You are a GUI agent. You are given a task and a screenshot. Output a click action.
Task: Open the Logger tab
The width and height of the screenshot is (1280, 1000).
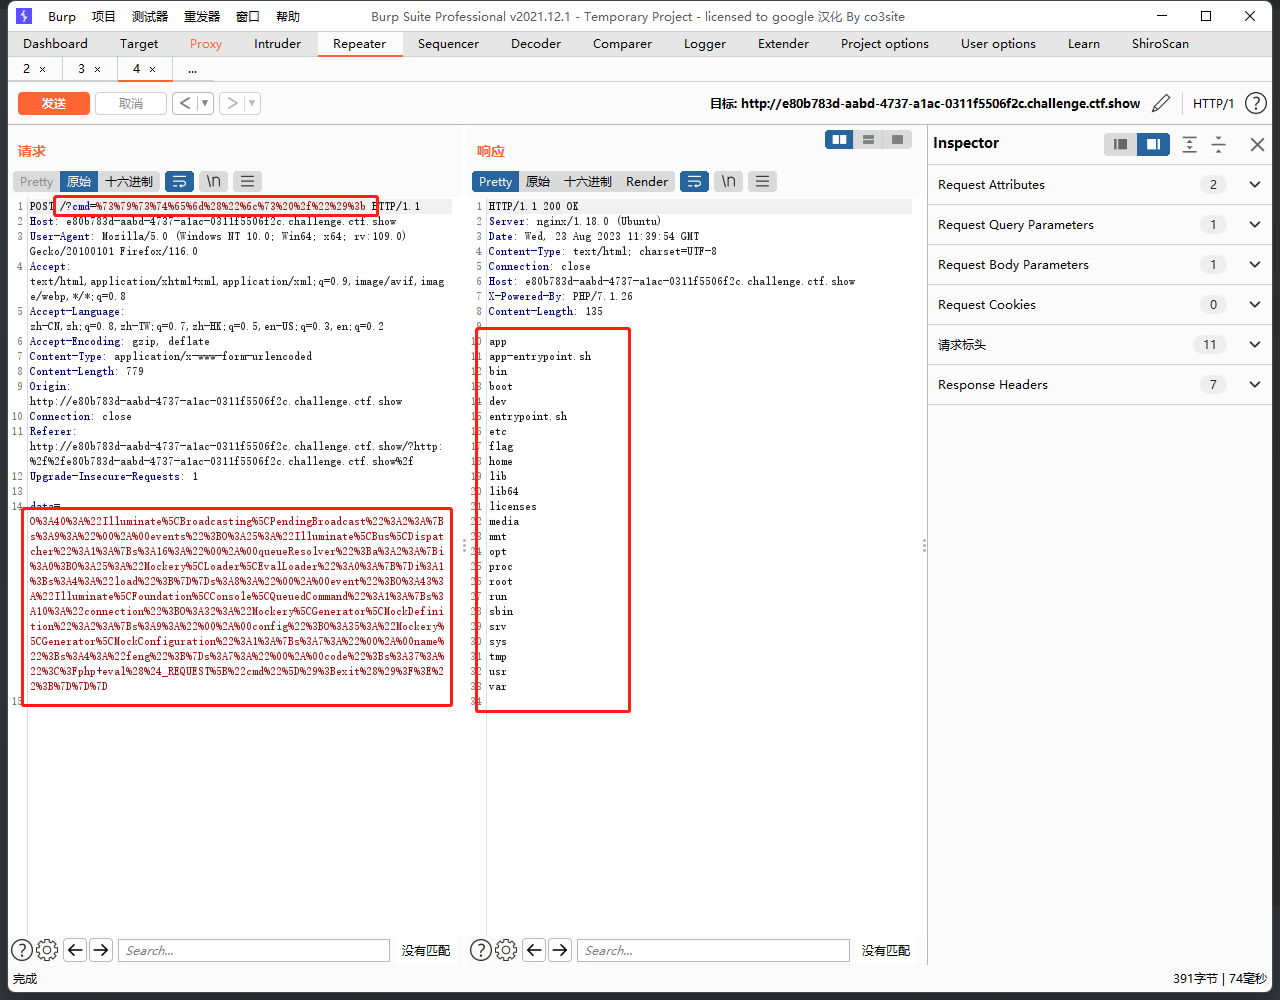tap(705, 43)
